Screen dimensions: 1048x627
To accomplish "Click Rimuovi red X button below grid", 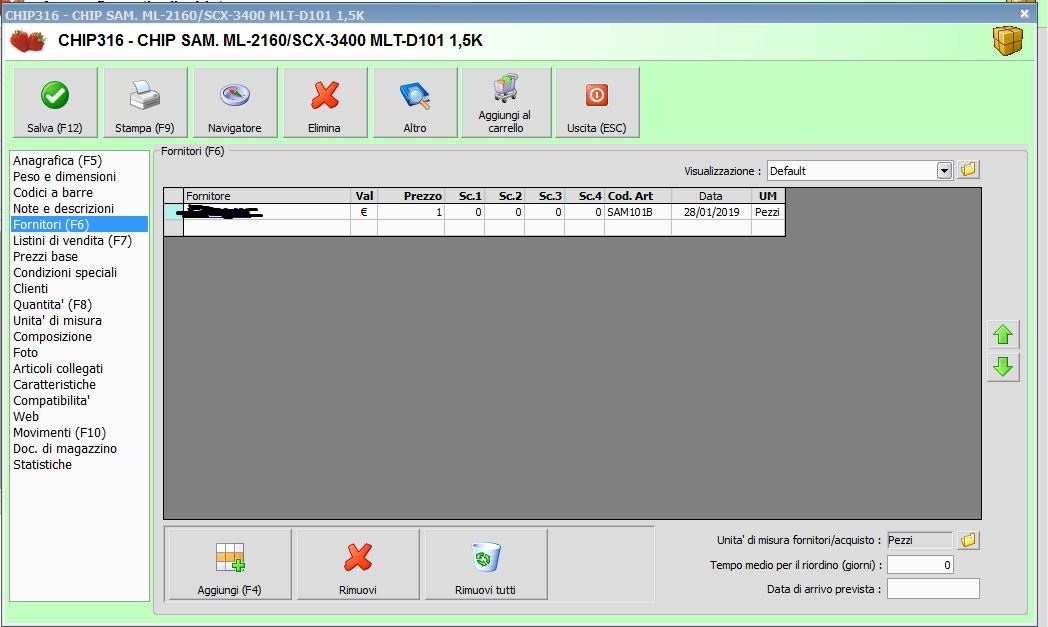I will (358, 564).
